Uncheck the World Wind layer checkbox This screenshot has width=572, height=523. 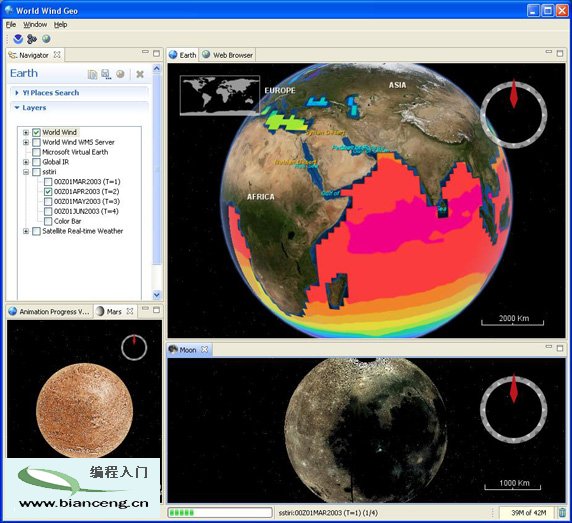tap(36, 132)
